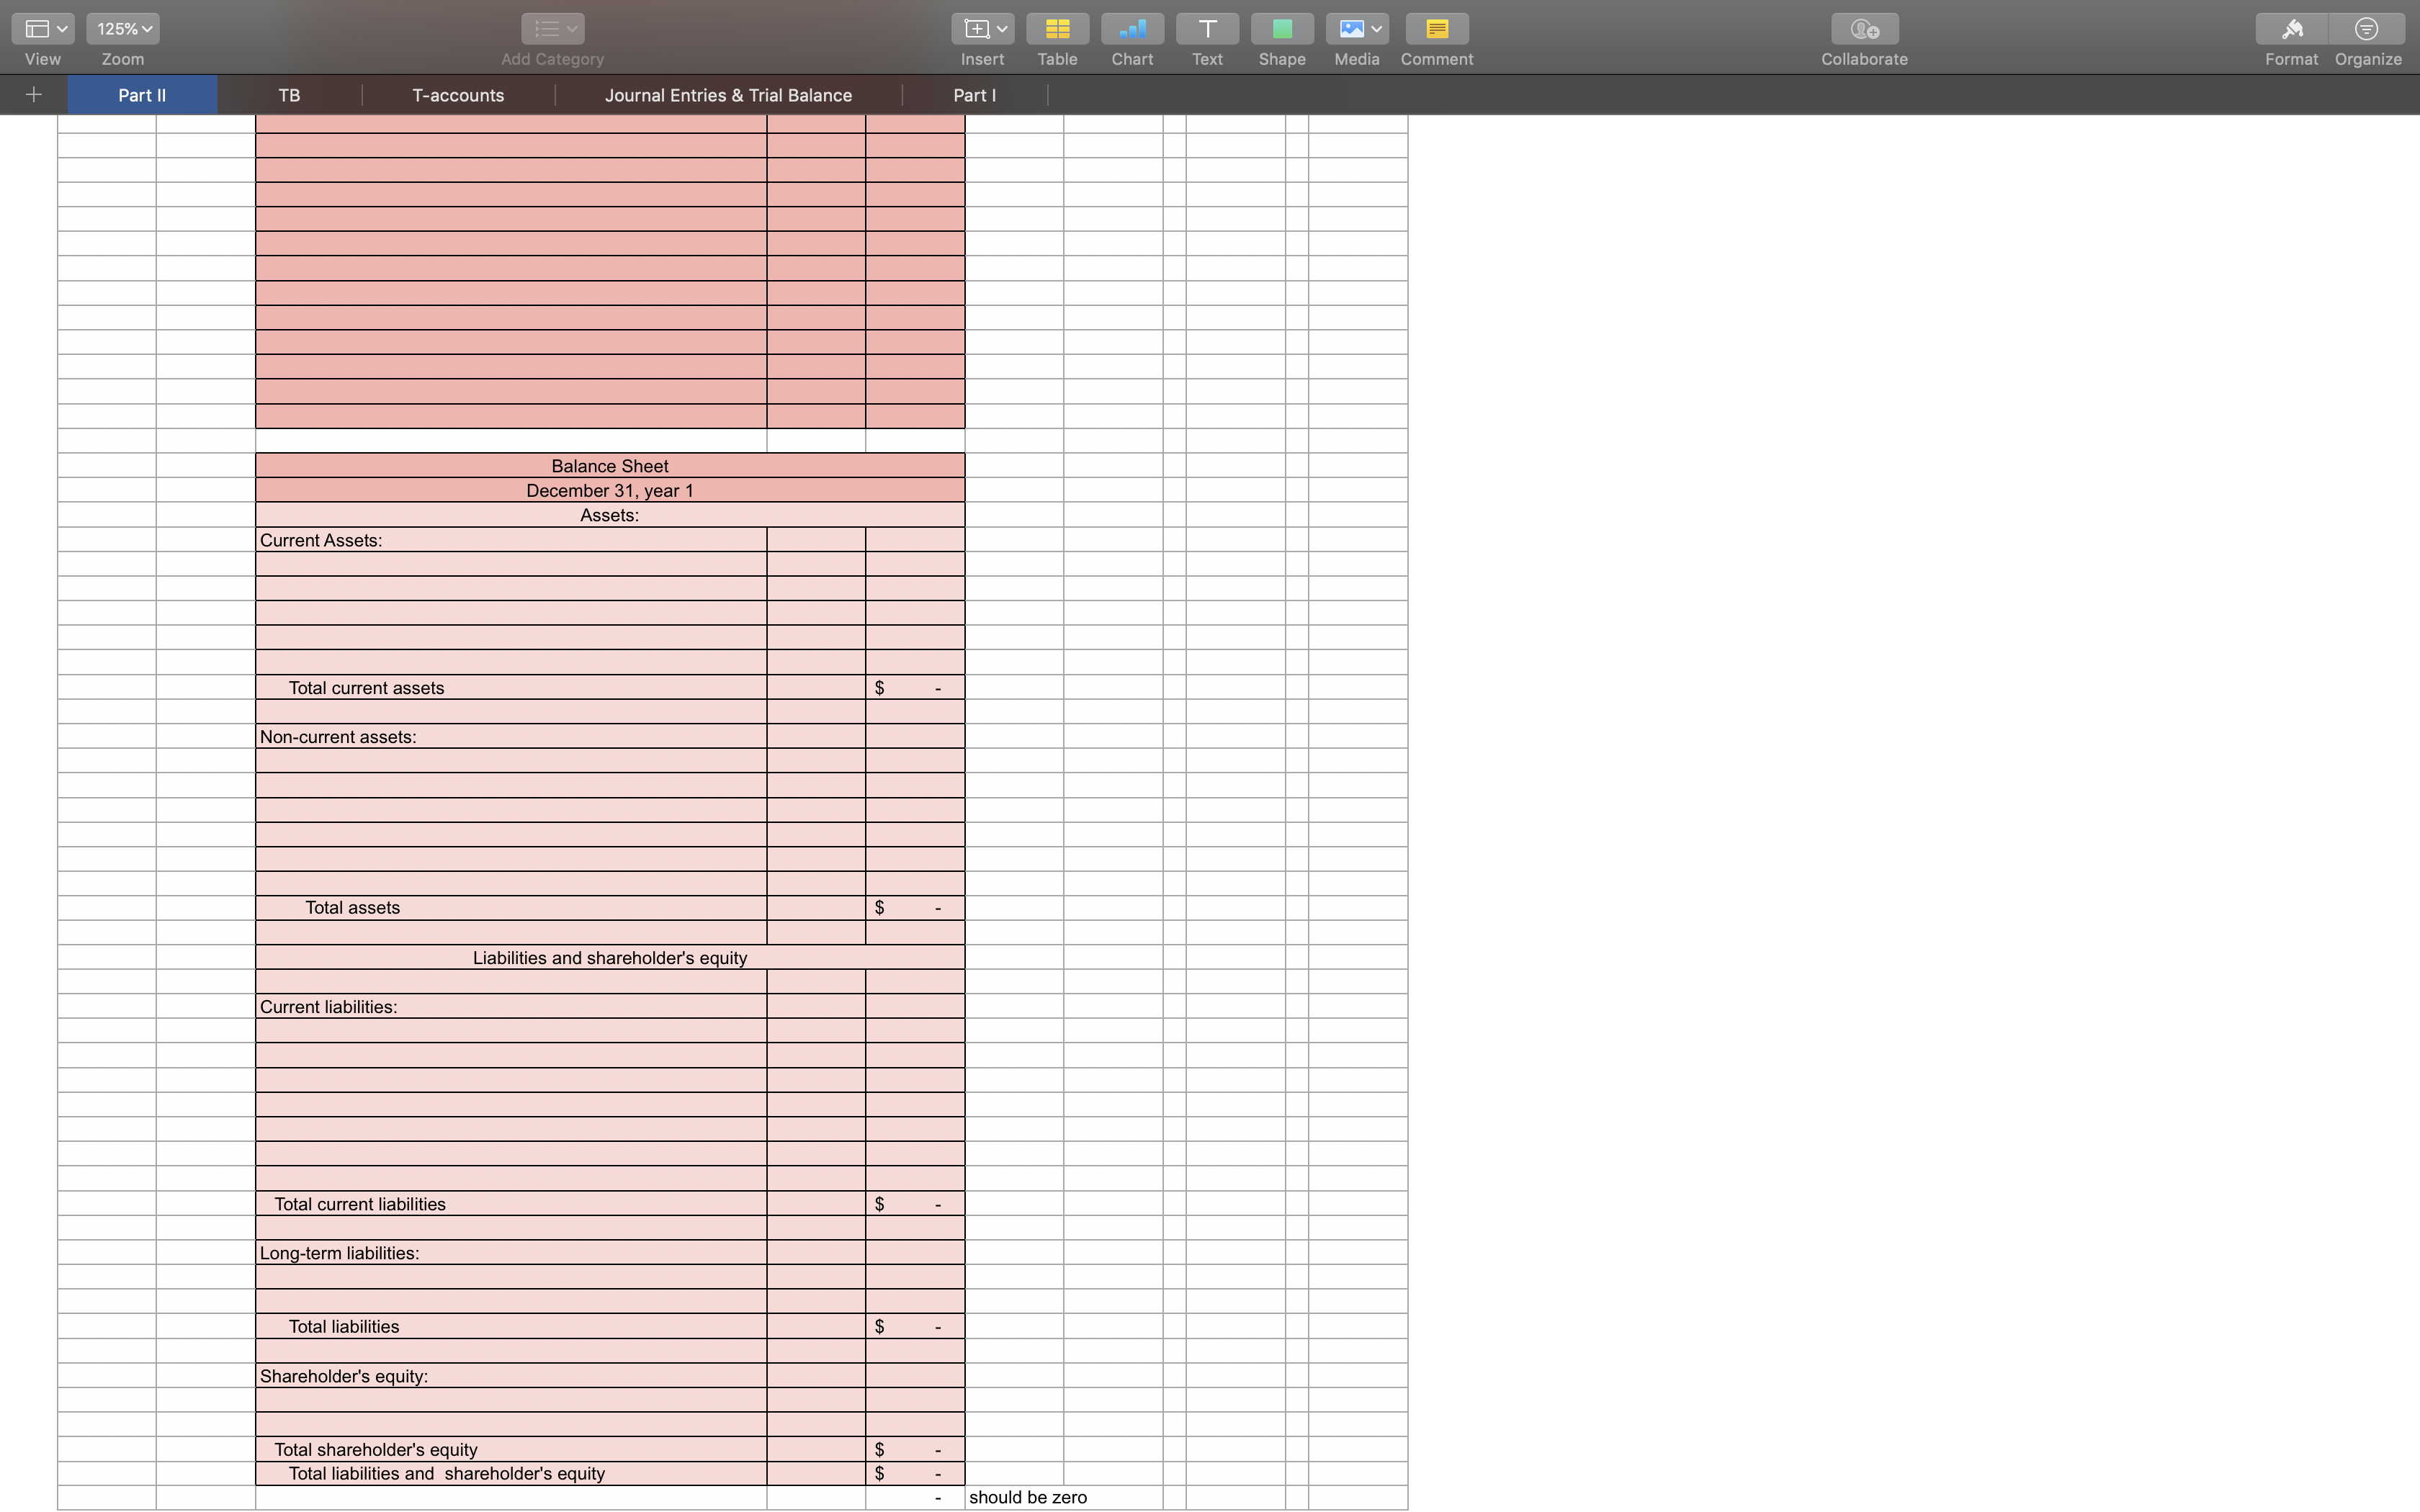Insert a chart
The height and width of the screenshot is (1512, 2420).
1131,29
